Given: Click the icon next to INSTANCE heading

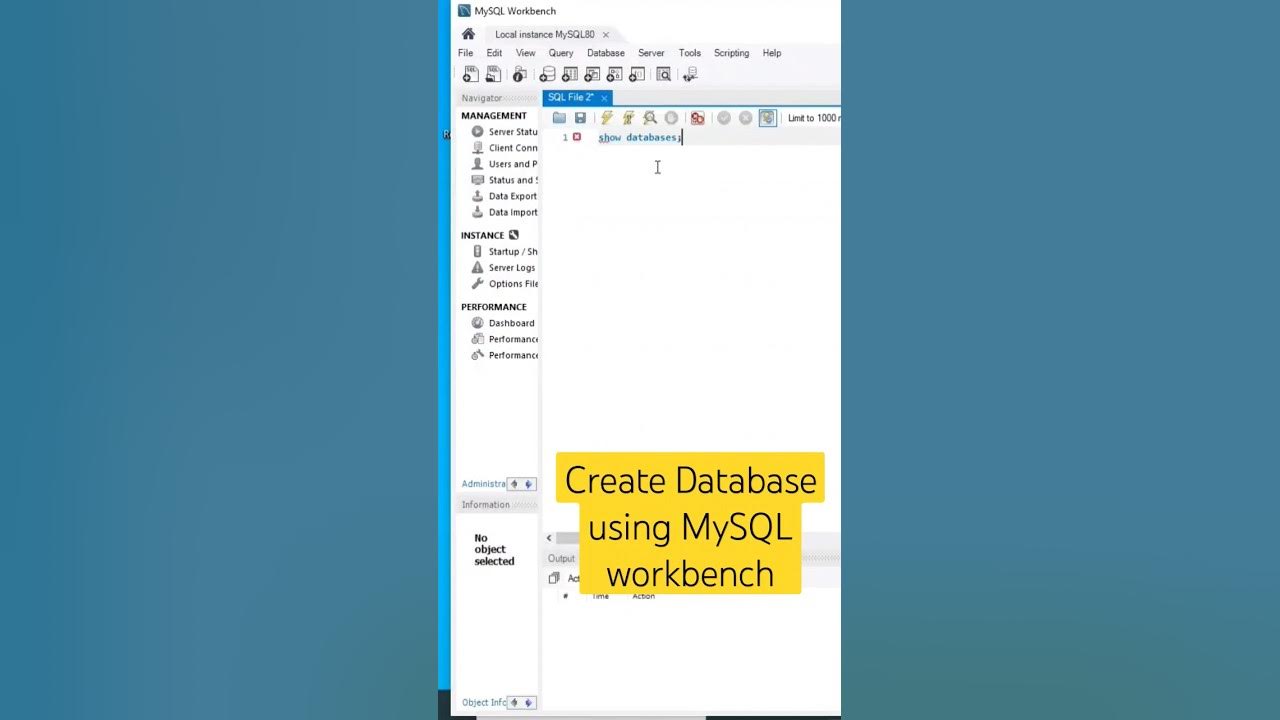Looking at the screenshot, I should coord(514,235).
